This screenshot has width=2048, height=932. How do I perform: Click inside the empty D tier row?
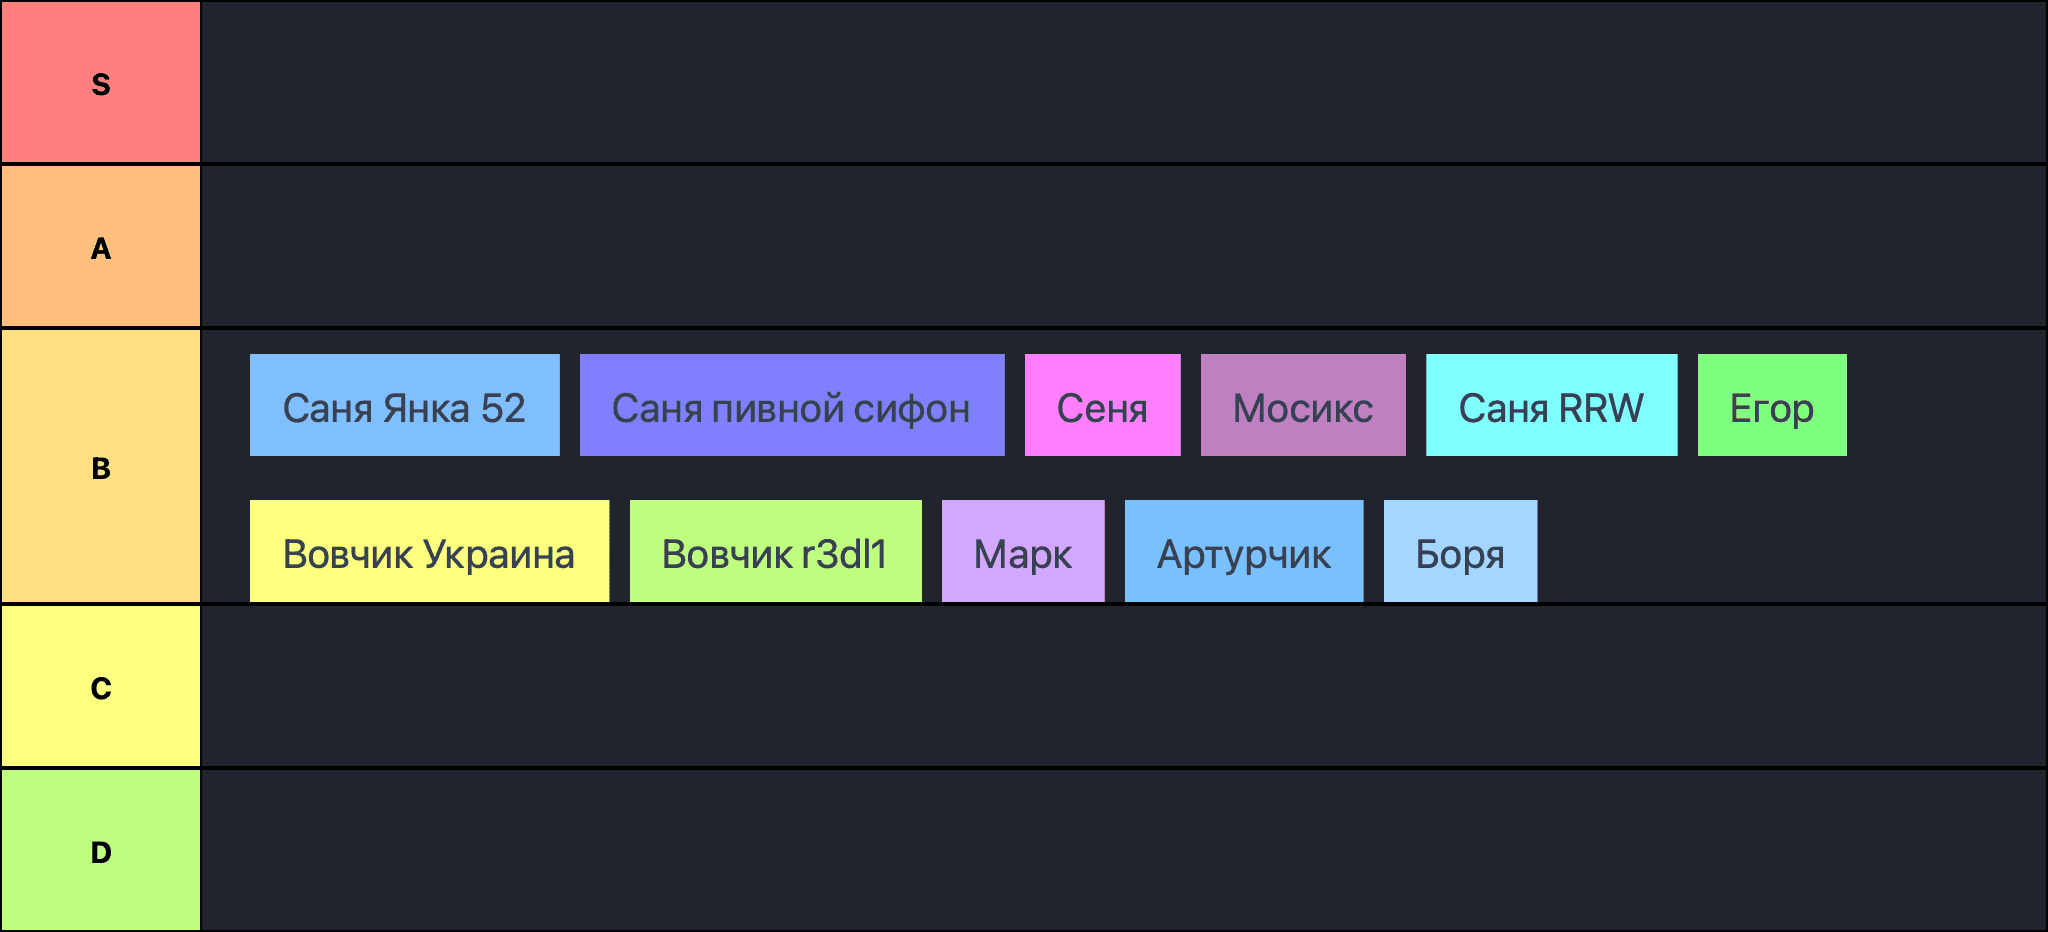point(1122,851)
